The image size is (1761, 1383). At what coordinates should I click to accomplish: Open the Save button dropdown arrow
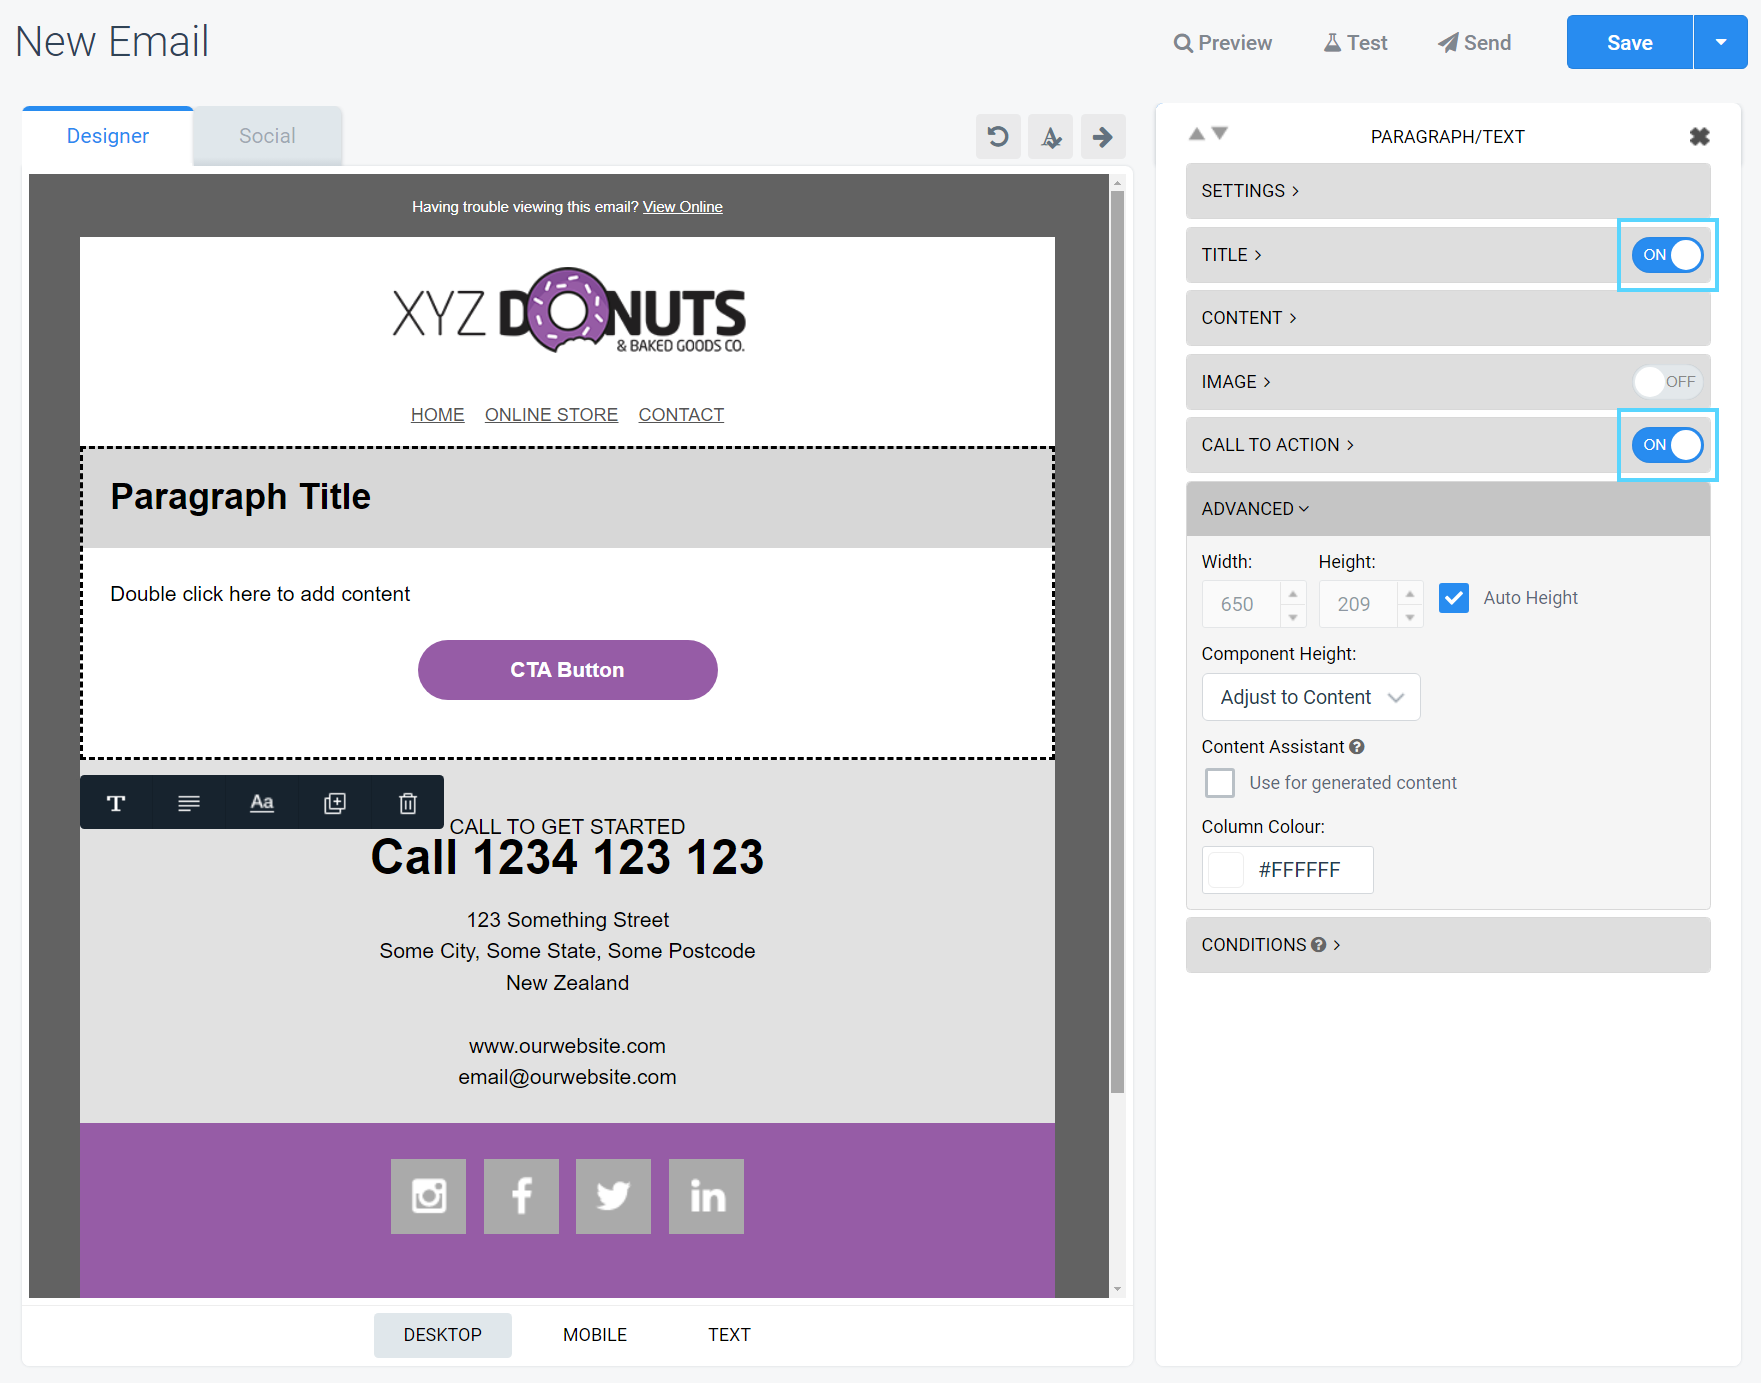(x=1721, y=42)
